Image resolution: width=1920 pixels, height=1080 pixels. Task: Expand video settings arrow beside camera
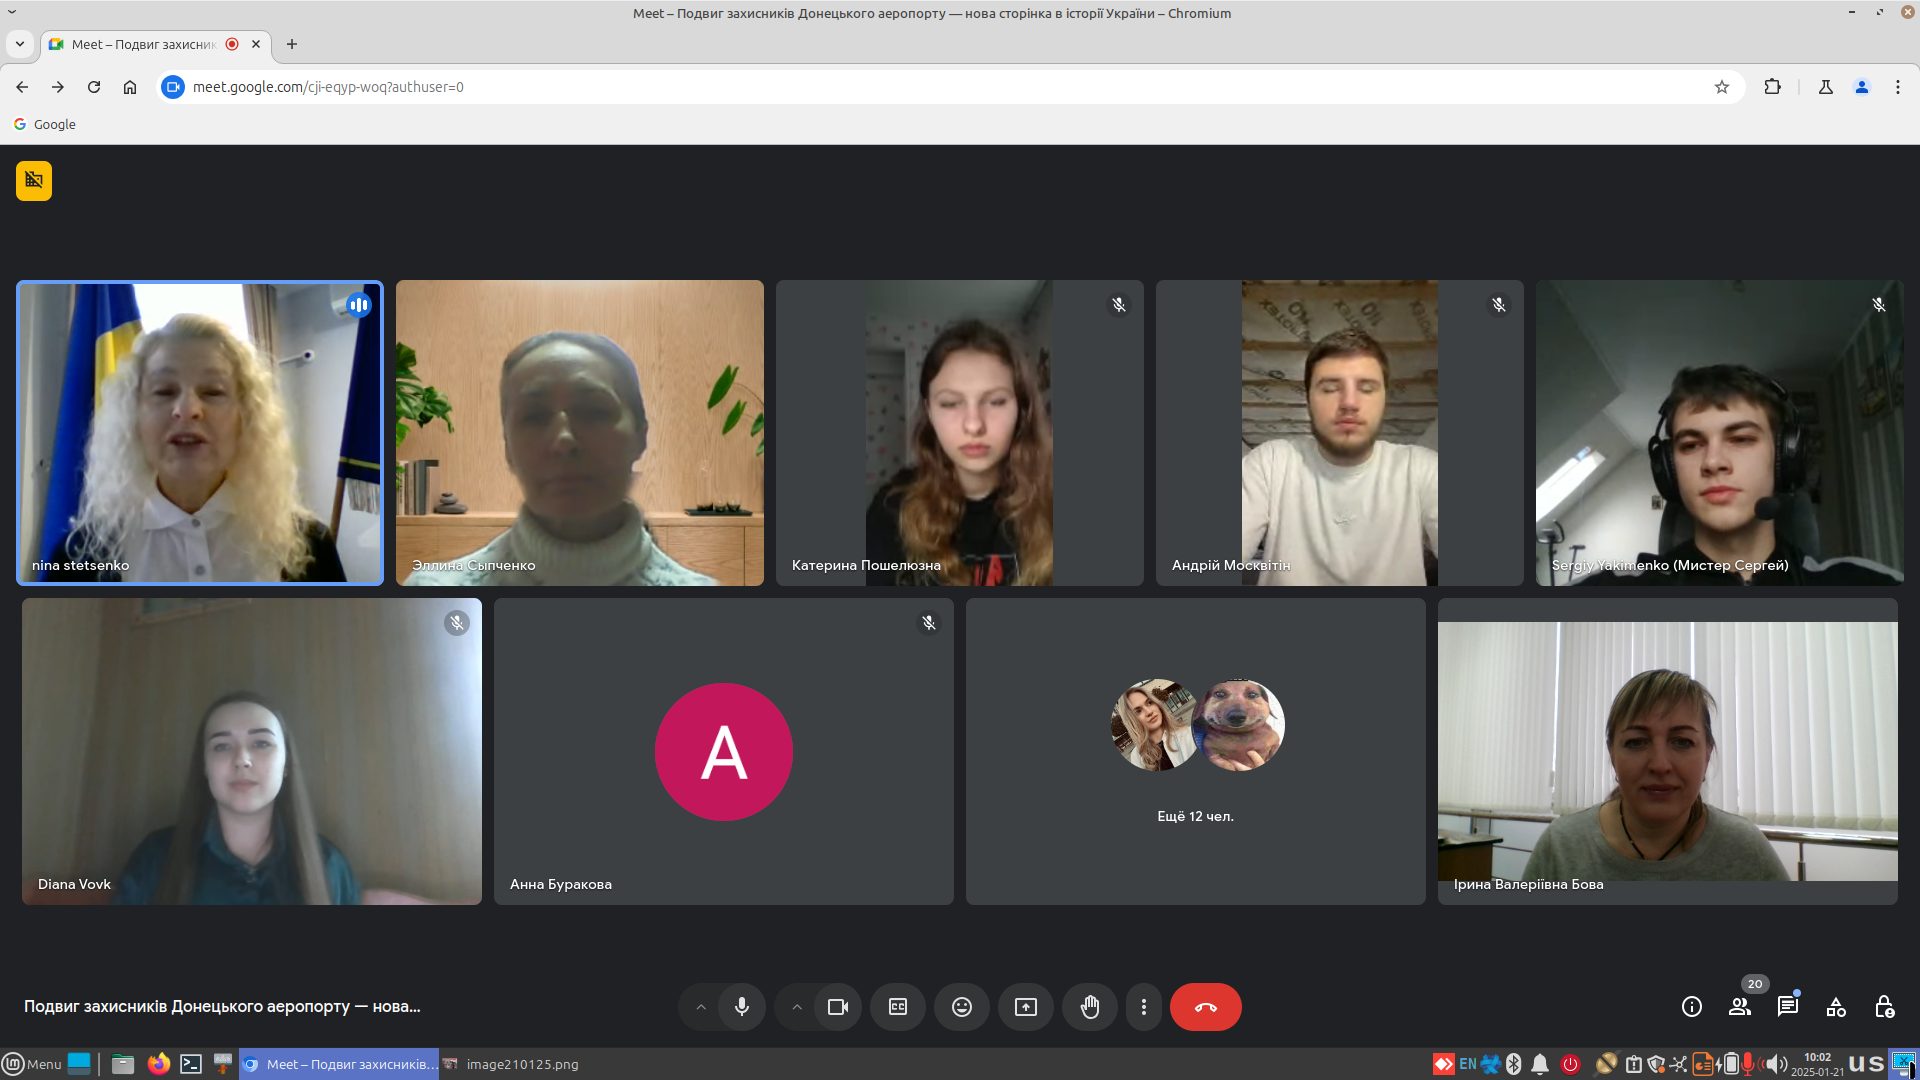point(797,1007)
